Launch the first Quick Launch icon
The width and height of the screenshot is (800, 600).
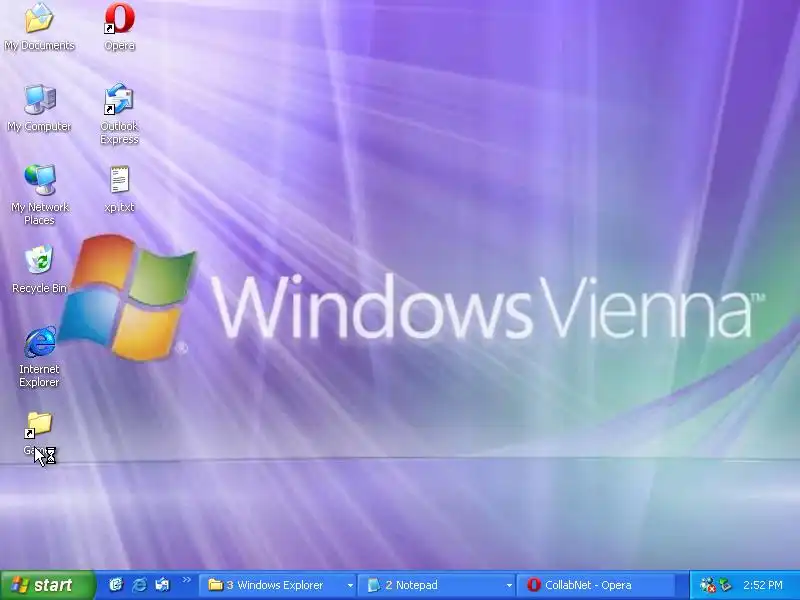[116, 585]
